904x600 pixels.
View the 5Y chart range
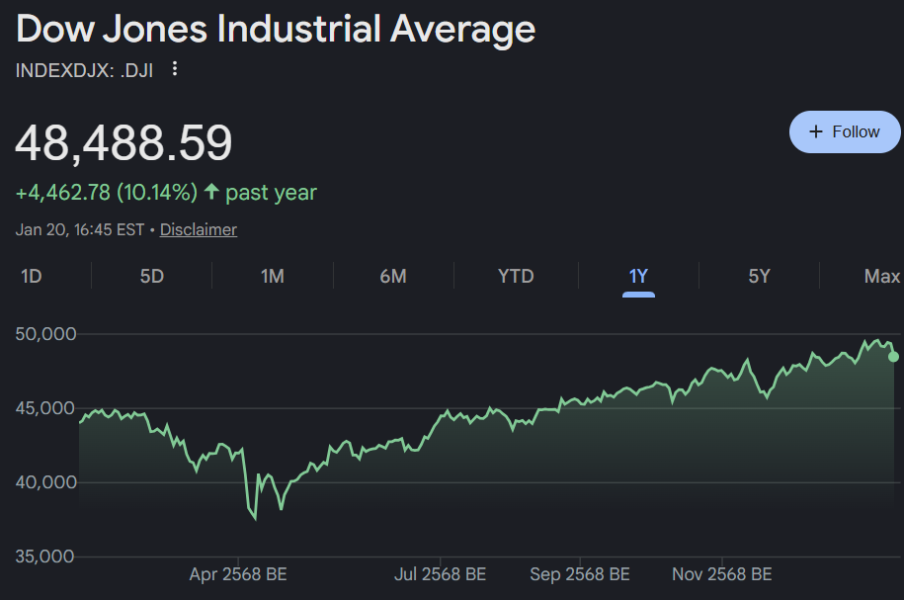click(x=759, y=276)
